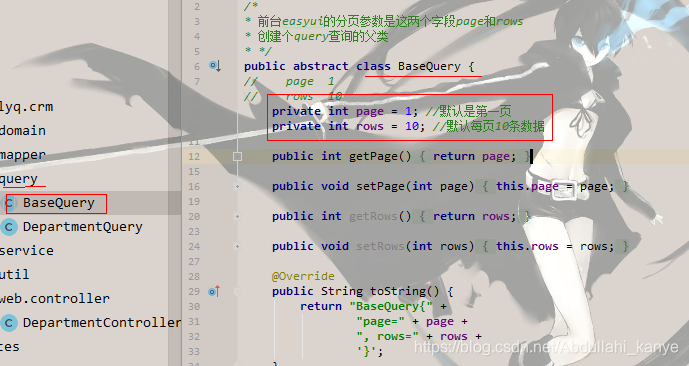
Task: Click the subclasses gutter icon on line 6
Action: coord(214,66)
